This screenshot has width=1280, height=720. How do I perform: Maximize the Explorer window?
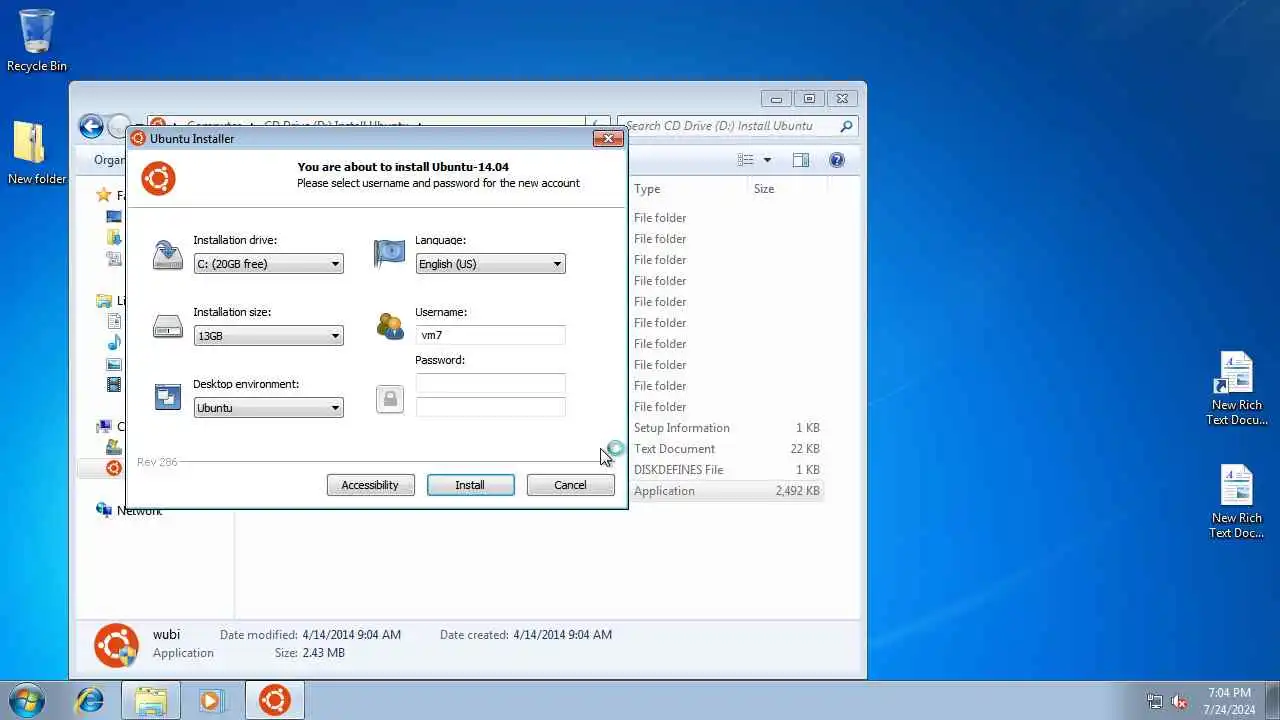[809, 99]
